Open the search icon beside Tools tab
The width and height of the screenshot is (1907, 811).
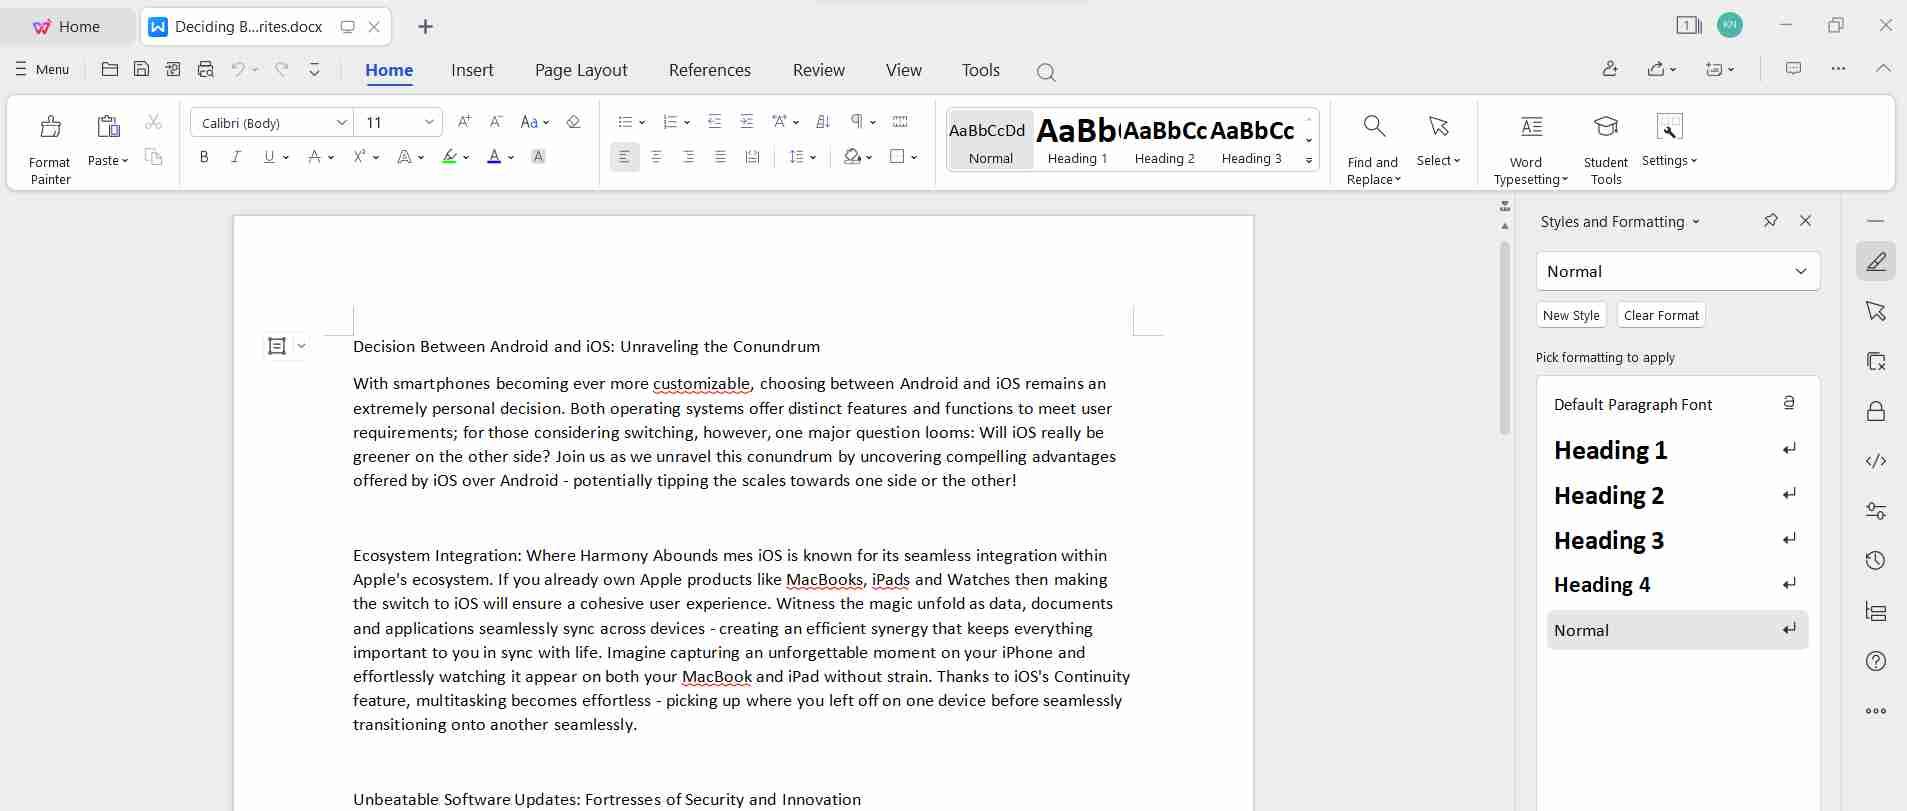pos(1046,71)
